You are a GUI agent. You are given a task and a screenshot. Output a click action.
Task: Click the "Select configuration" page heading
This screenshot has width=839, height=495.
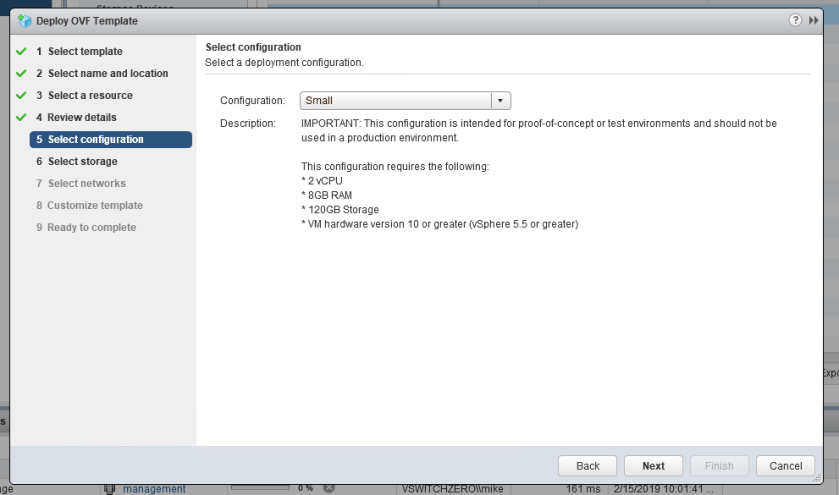point(253,47)
